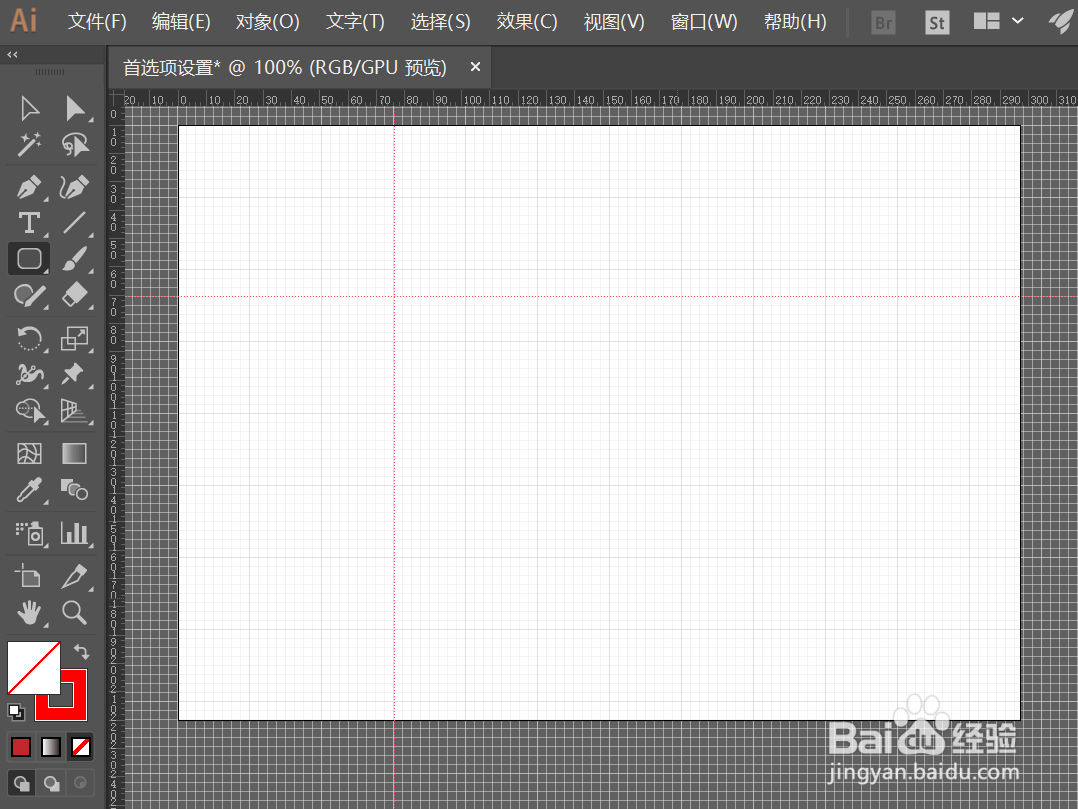
Task: Select the Selection tool (black arrow outline)
Action: [29, 109]
